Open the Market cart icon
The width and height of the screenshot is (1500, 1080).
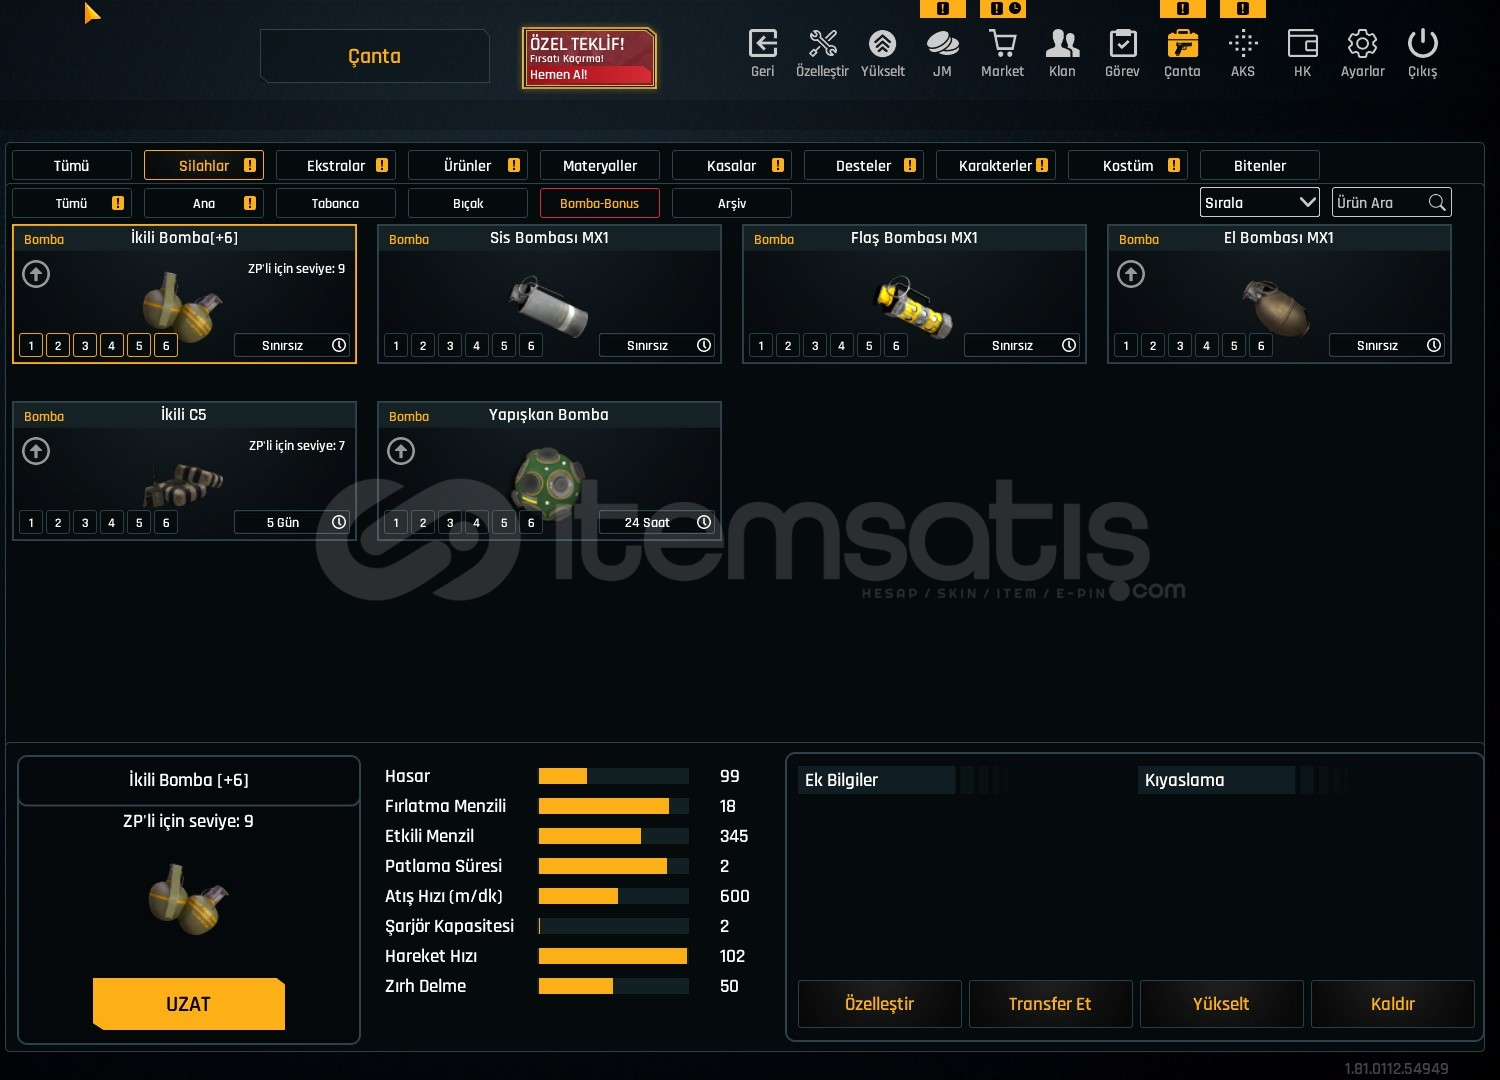[1002, 45]
